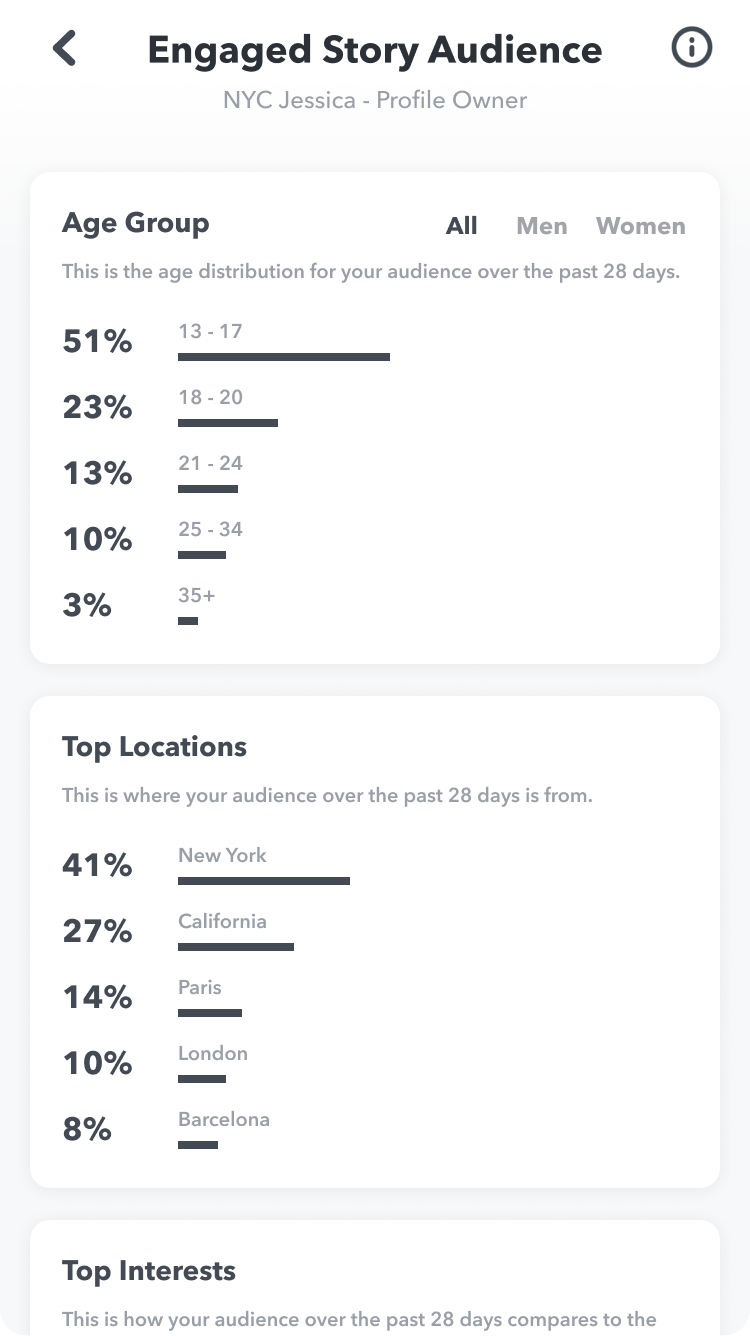Tap the New York location bar
This screenshot has width=750, height=1336.
pyautogui.click(x=264, y=881)
